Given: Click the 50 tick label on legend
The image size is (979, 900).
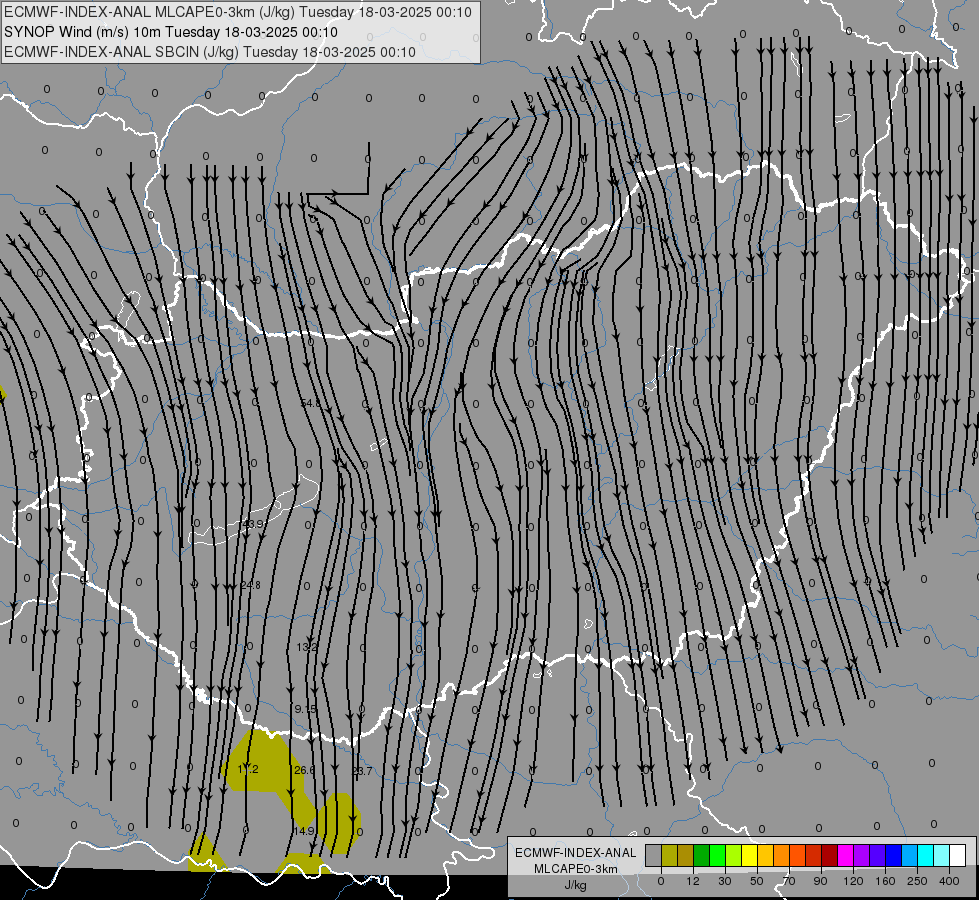Looking at the screenshot, I should (x=757, y=881).
